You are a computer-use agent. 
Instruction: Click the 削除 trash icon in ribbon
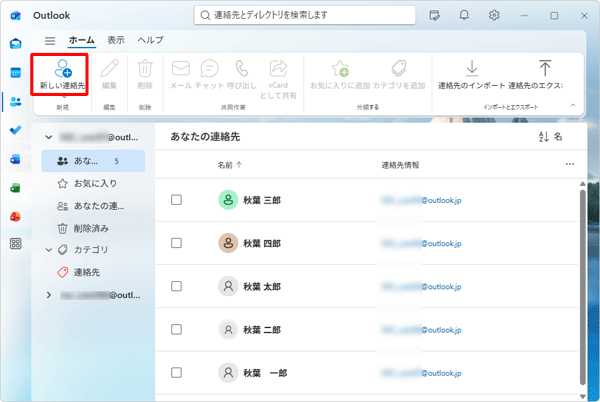click(145, 69)
